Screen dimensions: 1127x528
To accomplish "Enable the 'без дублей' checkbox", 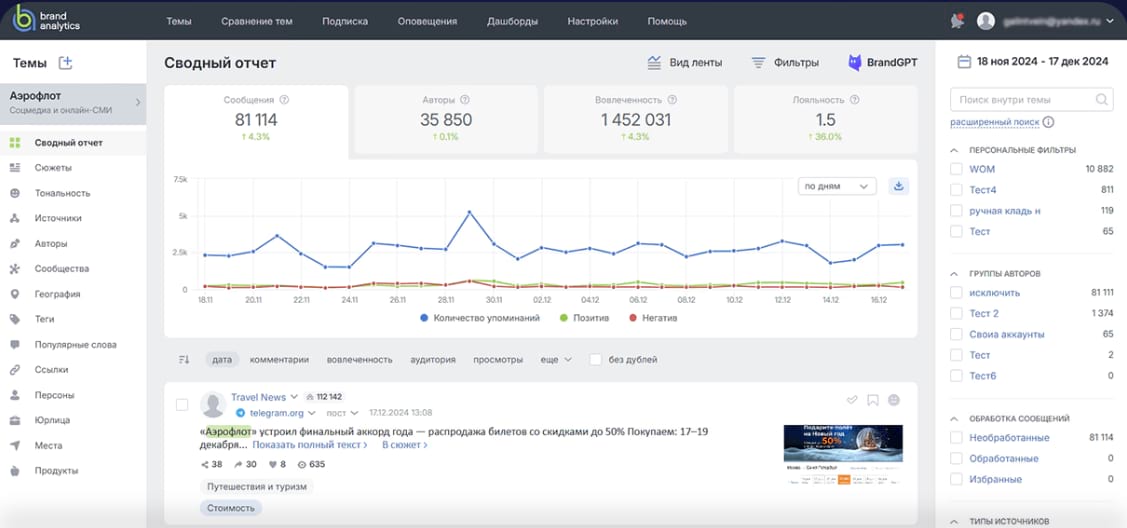I will tap(596, 360).
